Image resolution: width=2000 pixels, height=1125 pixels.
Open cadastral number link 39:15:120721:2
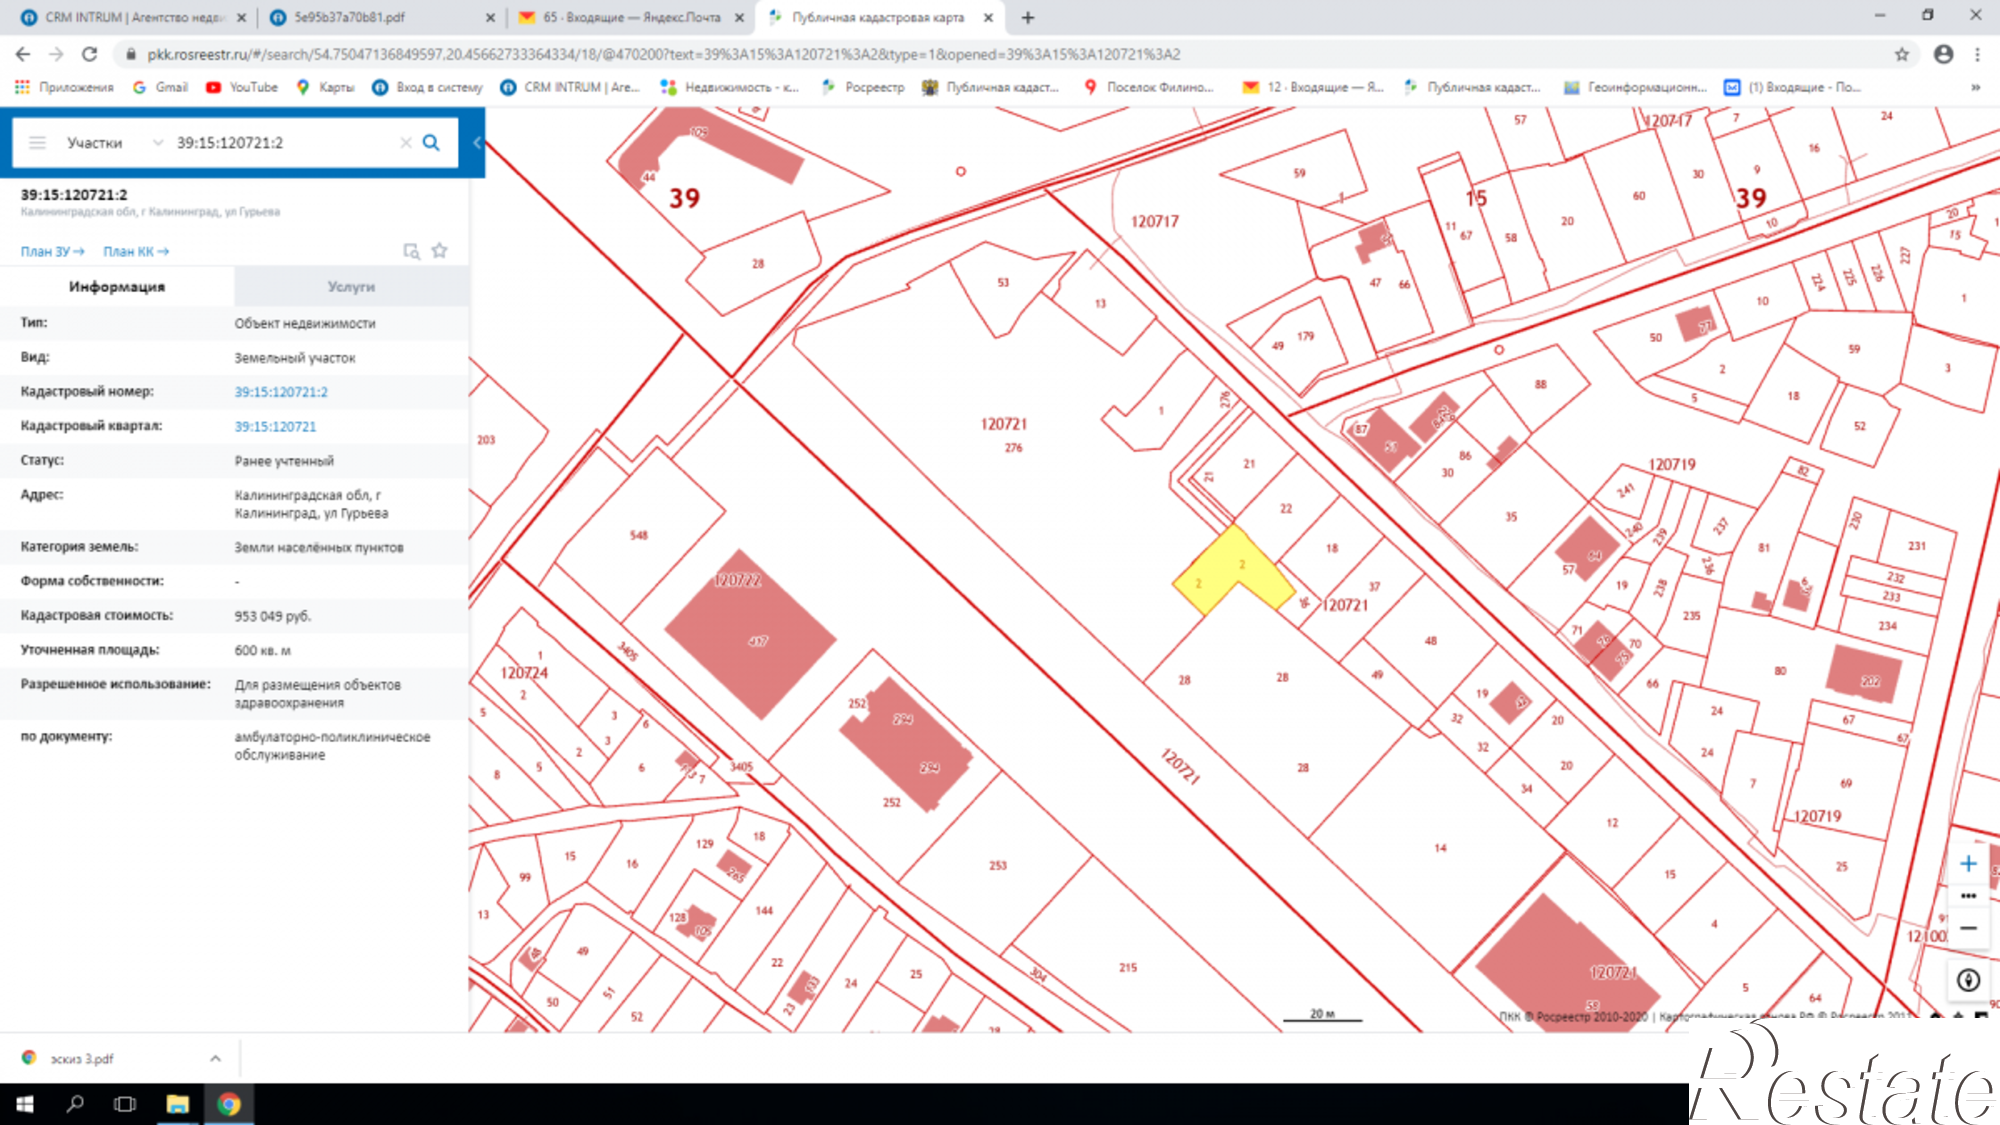coord(281,392)
